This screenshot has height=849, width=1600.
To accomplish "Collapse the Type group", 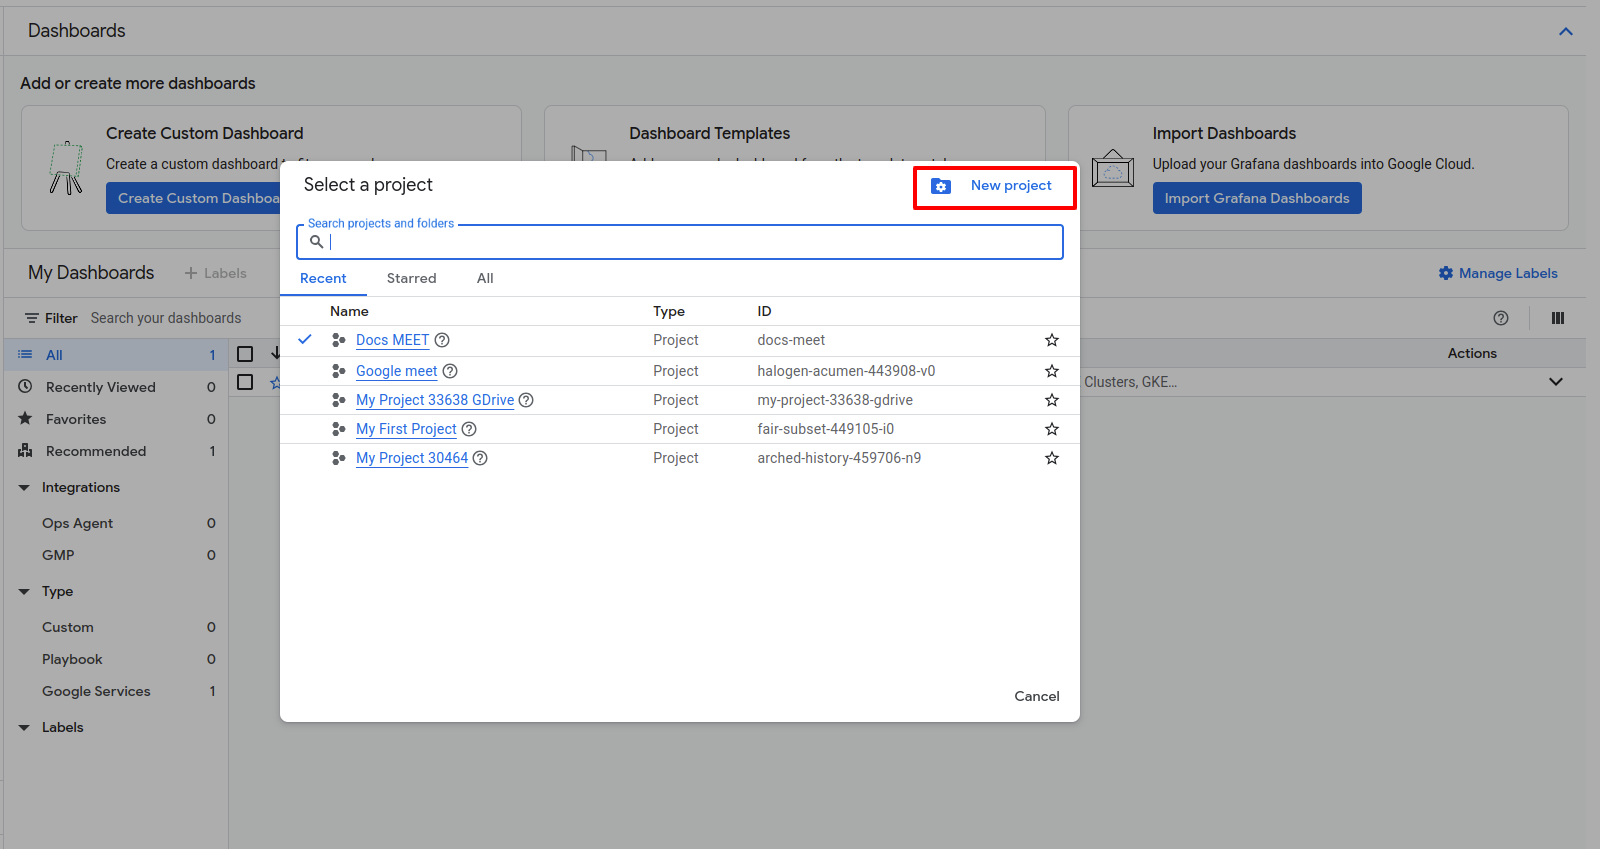I will pos(24,592).
